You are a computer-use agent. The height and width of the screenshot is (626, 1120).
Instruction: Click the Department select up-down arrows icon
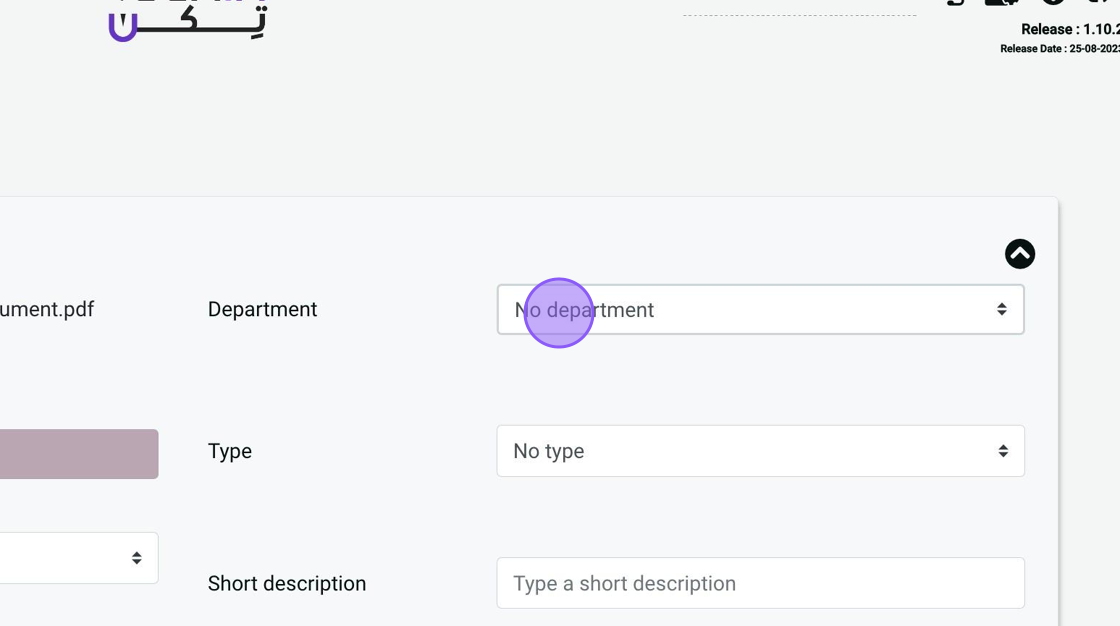point(1001,310)
